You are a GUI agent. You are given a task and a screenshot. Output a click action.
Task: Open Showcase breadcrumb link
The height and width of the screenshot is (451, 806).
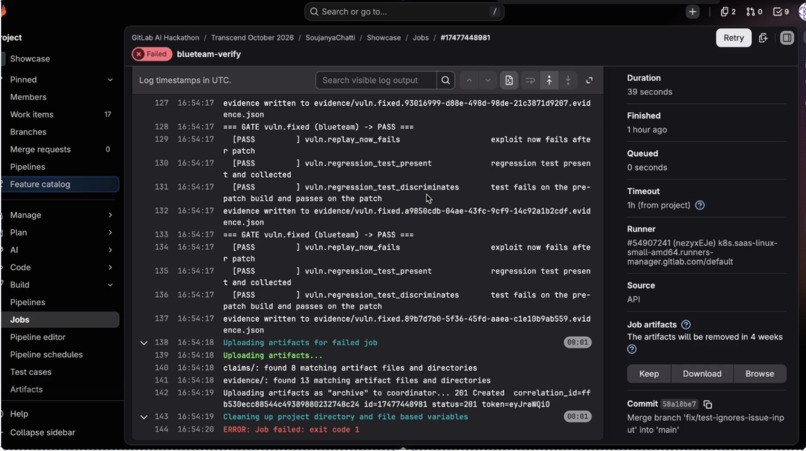[x=383, y=38]
